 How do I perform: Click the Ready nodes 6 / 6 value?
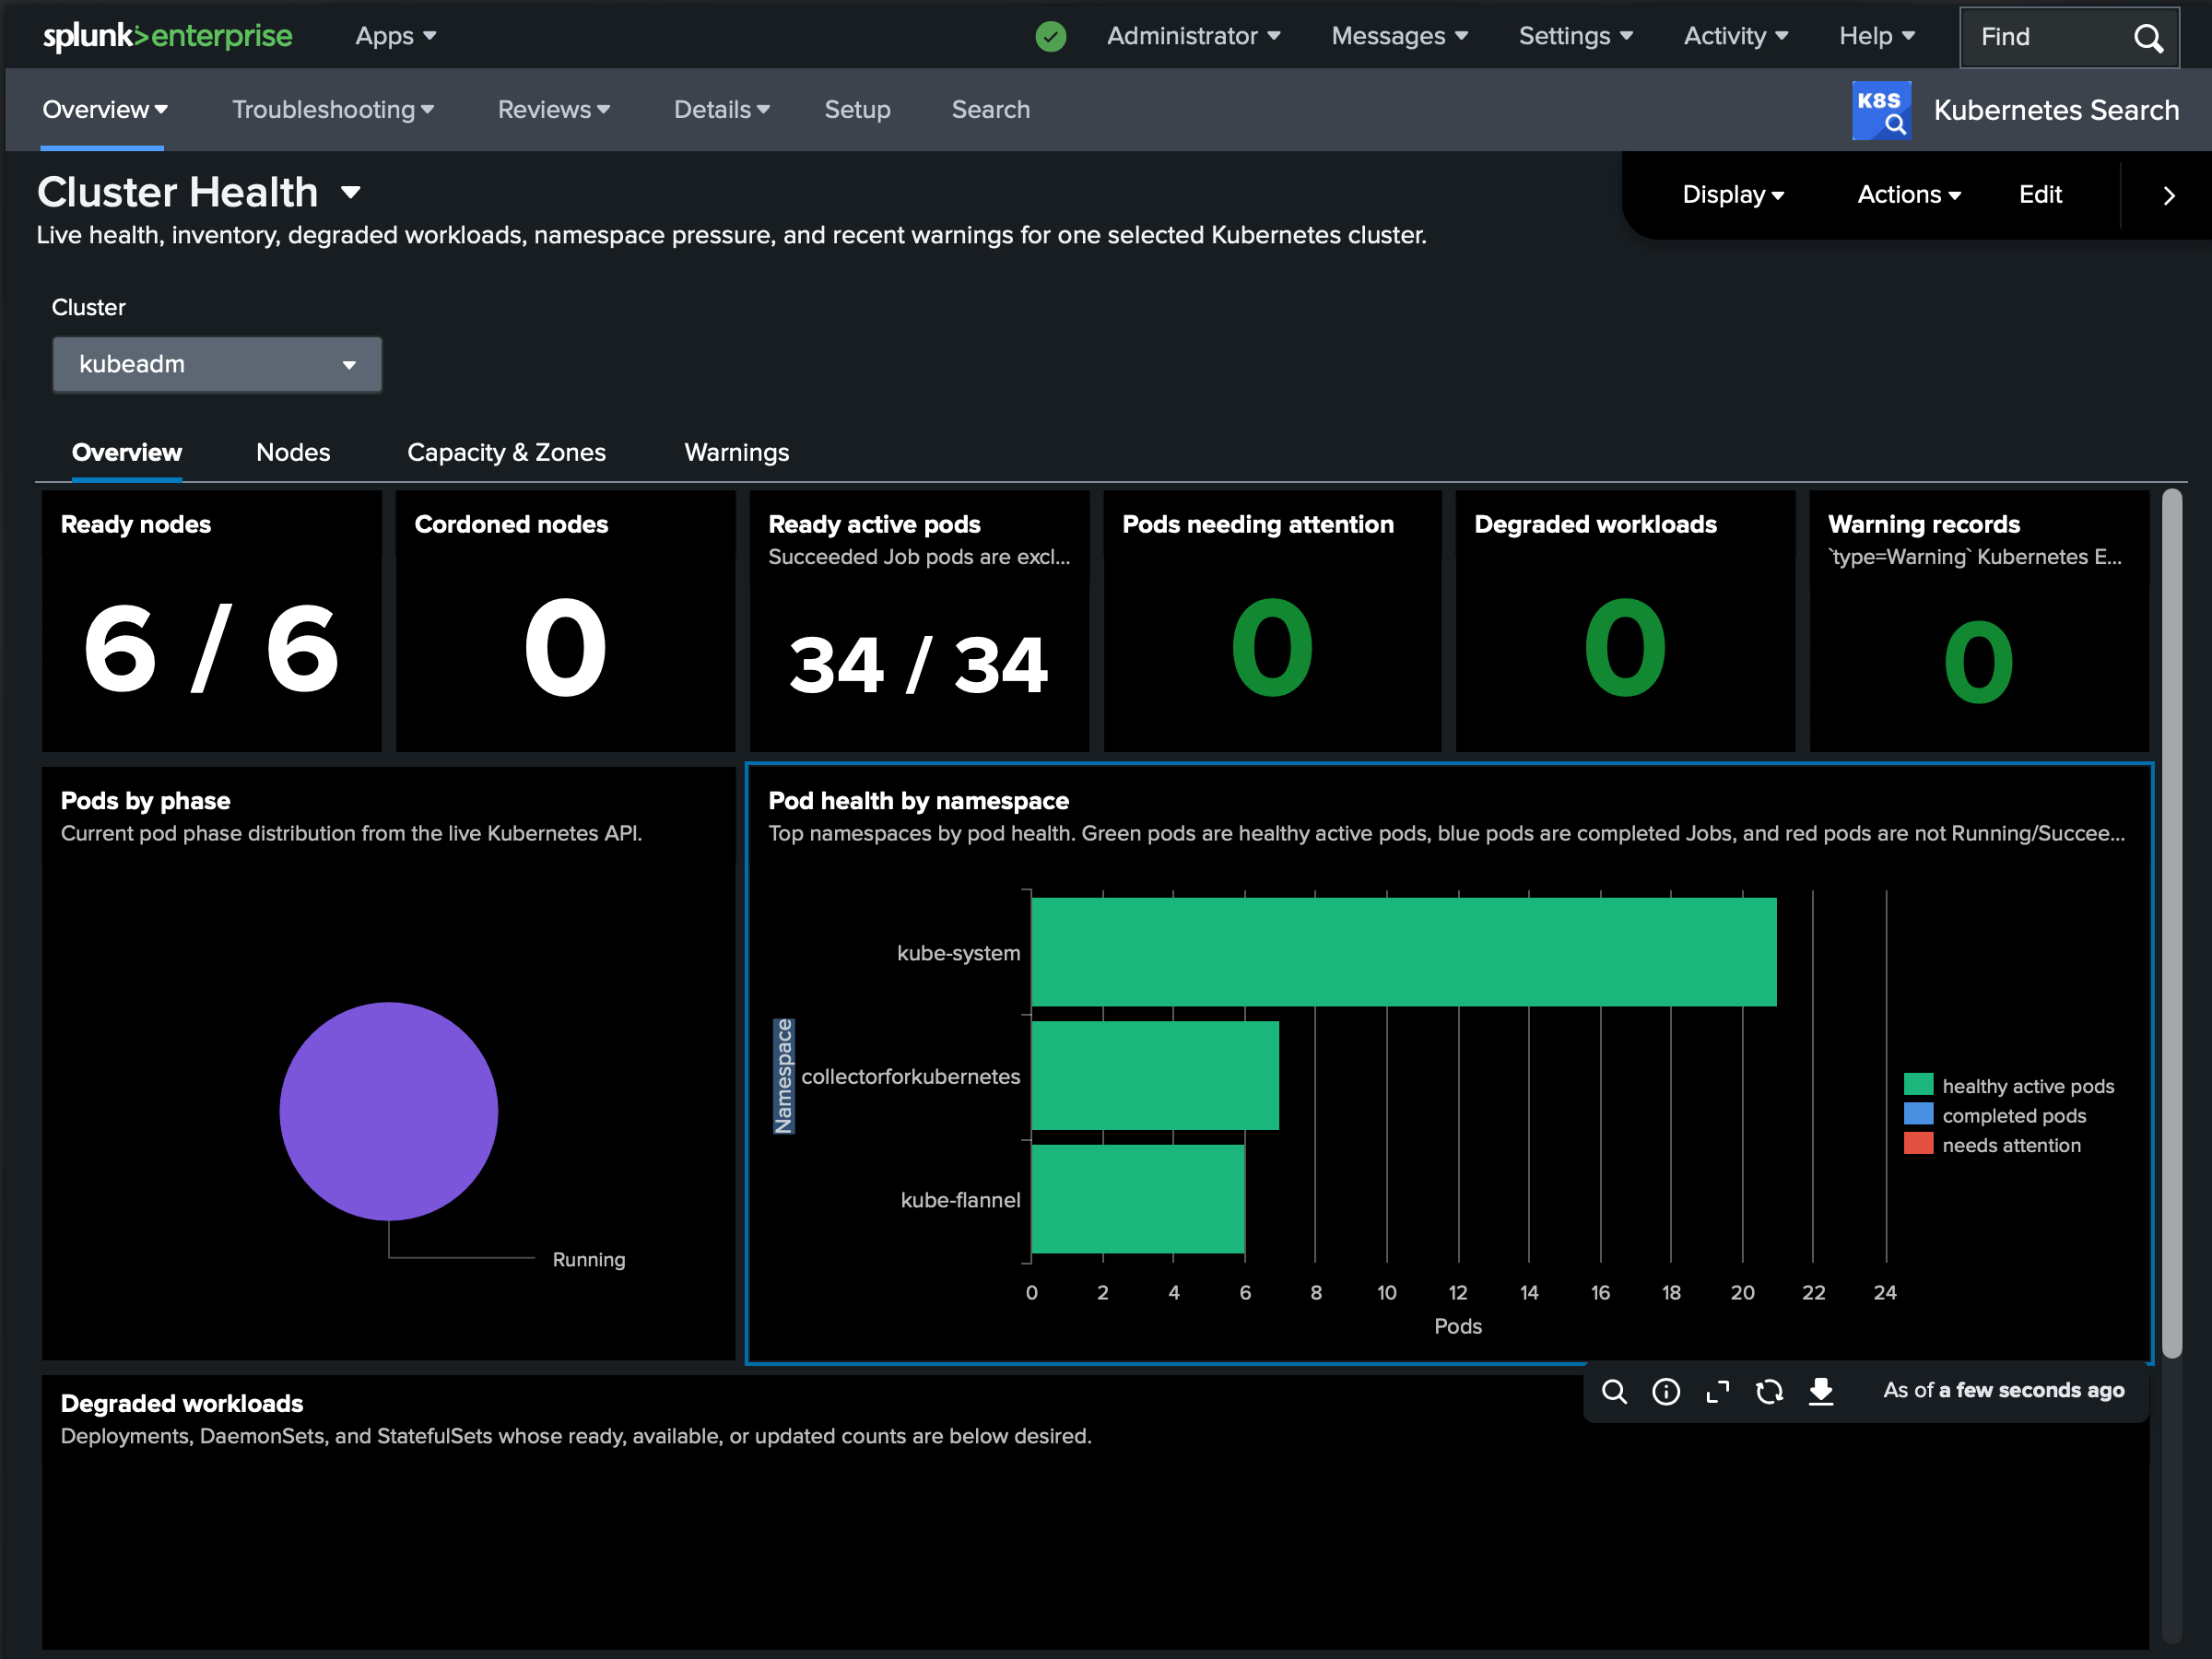click(x=211, y=649)
